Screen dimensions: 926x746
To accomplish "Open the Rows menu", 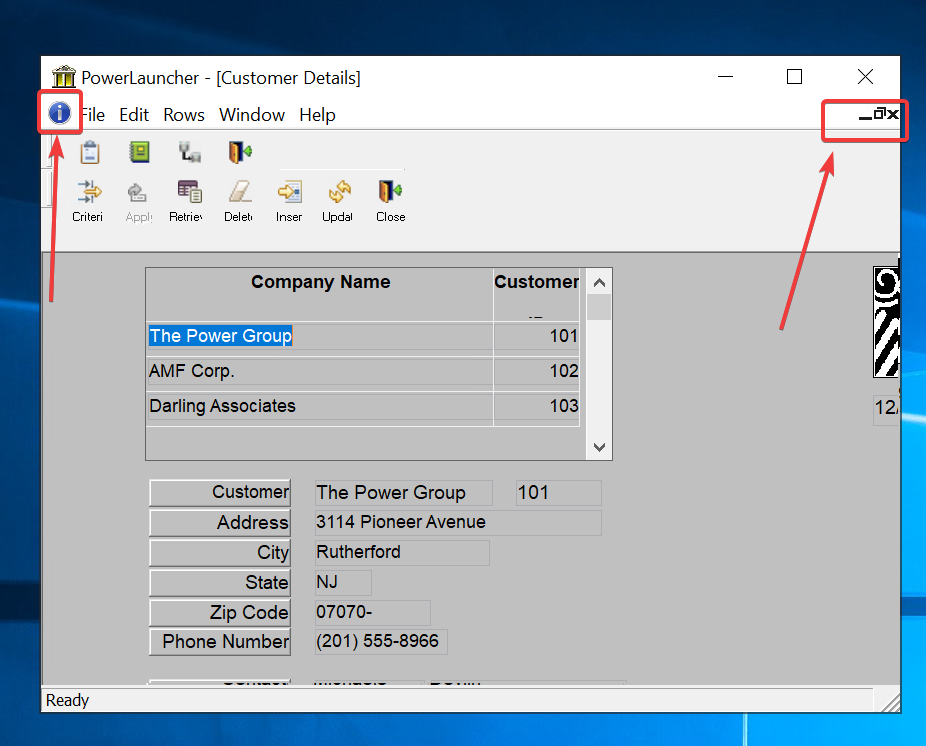I will [x=184, y=115].
